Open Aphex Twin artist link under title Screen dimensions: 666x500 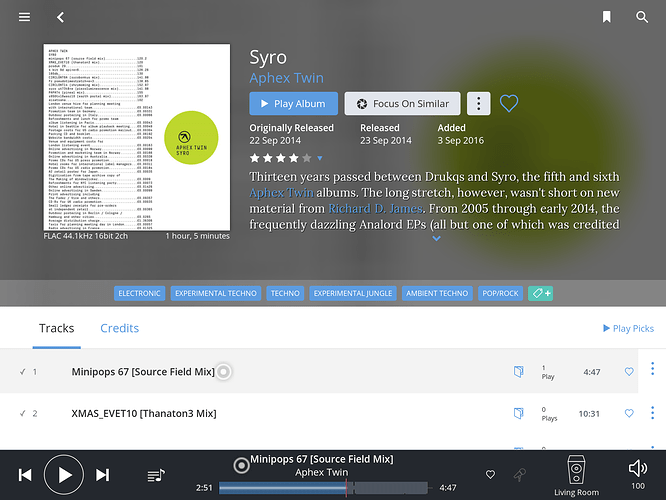286,78
